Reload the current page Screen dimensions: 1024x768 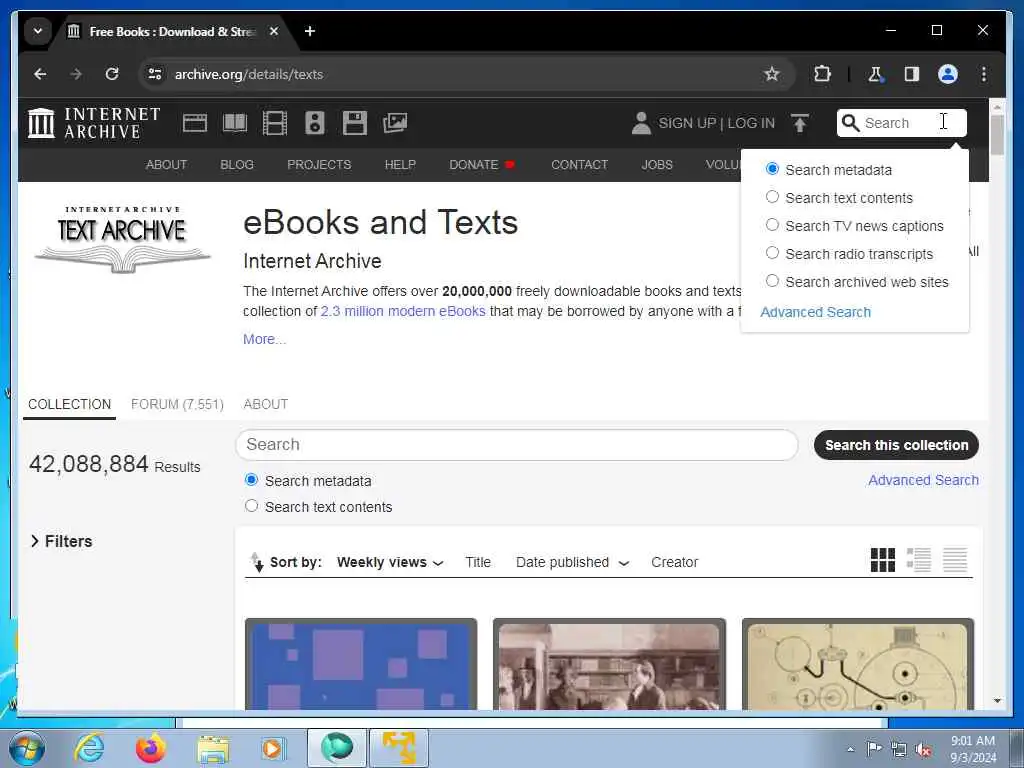pos(112,74)
